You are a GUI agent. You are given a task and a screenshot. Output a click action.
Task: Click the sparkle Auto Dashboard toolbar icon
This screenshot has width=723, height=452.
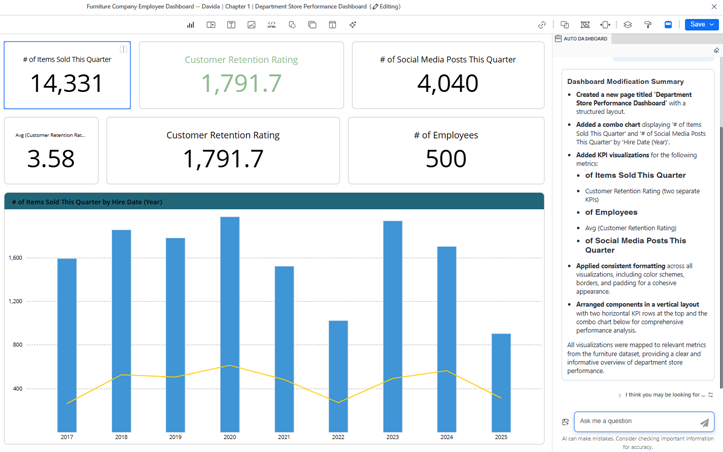(353, 25)
